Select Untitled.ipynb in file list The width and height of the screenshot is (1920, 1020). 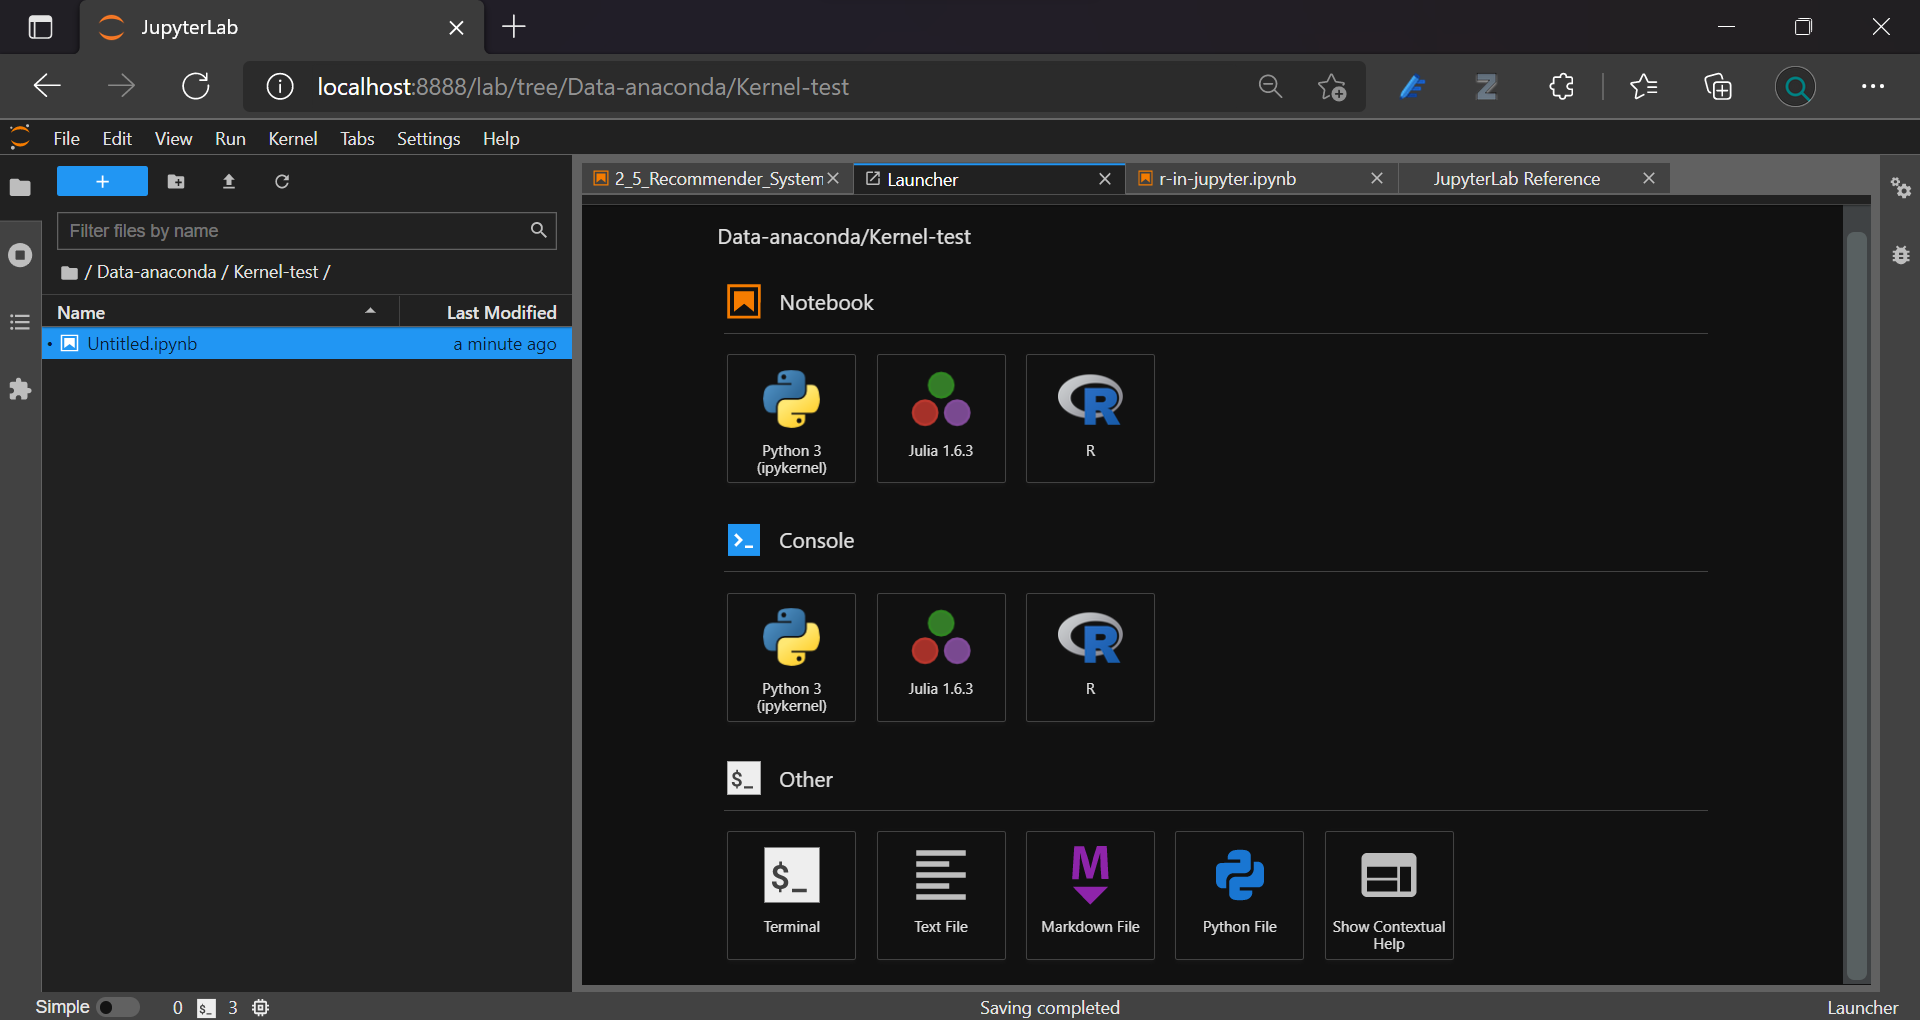coord(307,344)
